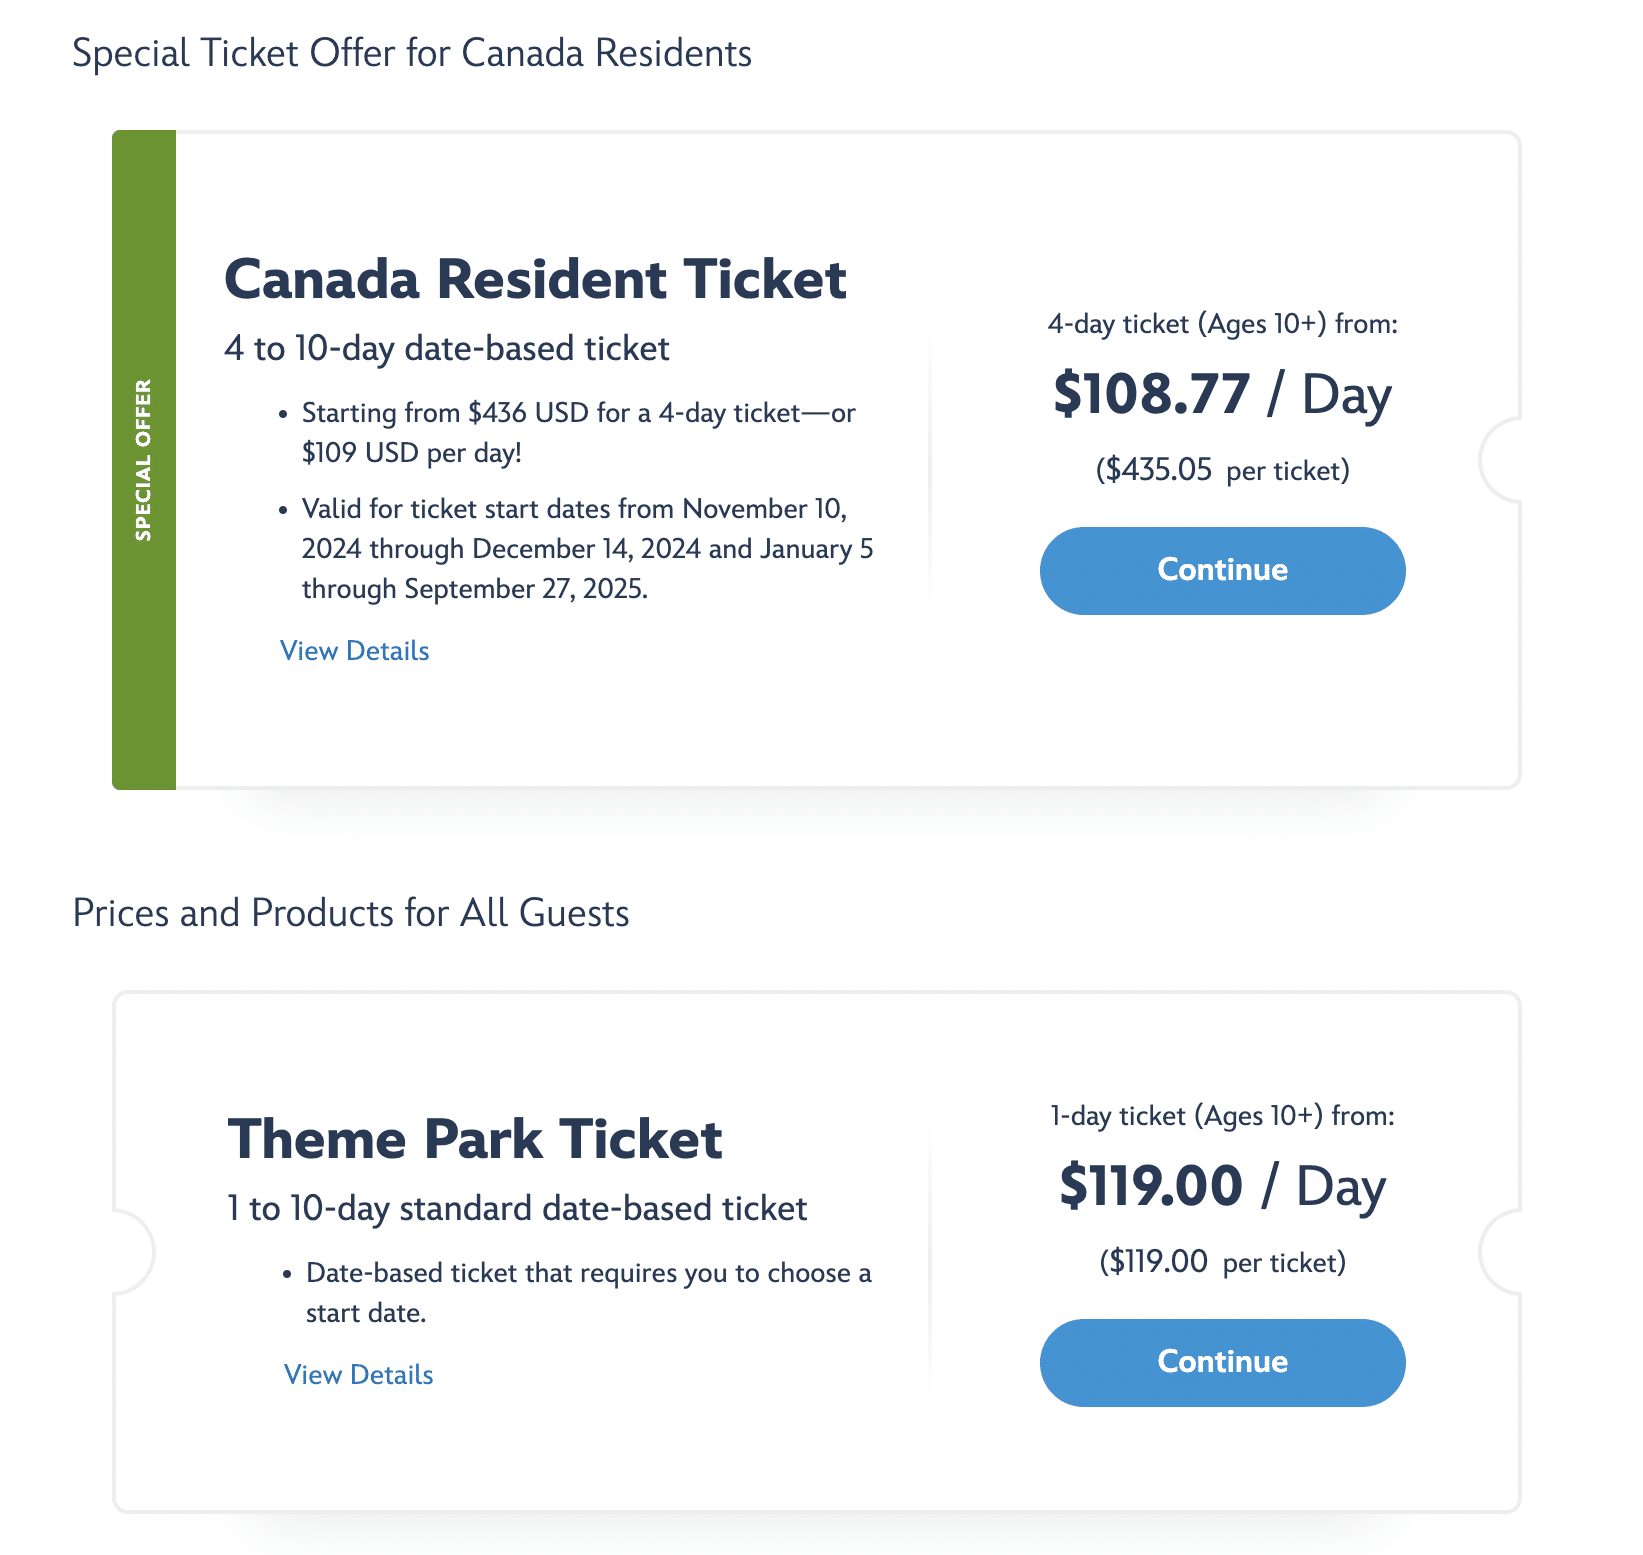The height and width of the screenshot is (1555, 1643).
Task: Click the green Special Offer banner
Action: point(144,460)
